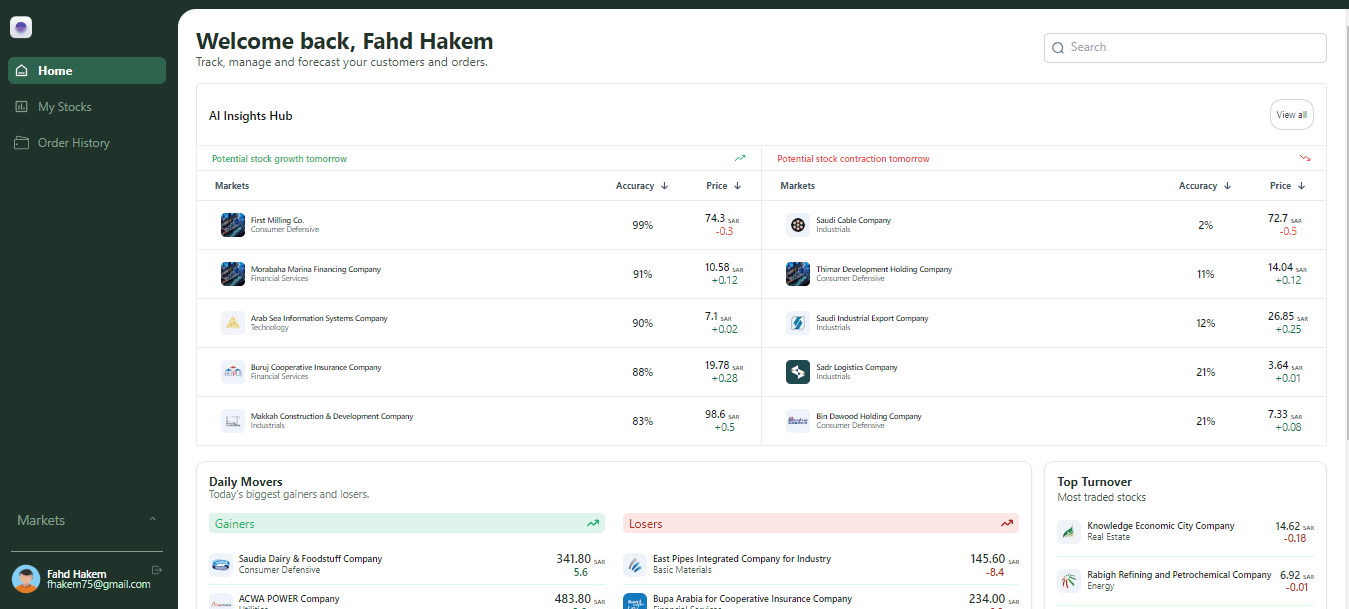Open Sadr Logistics Company link

[x=857, y=367]
